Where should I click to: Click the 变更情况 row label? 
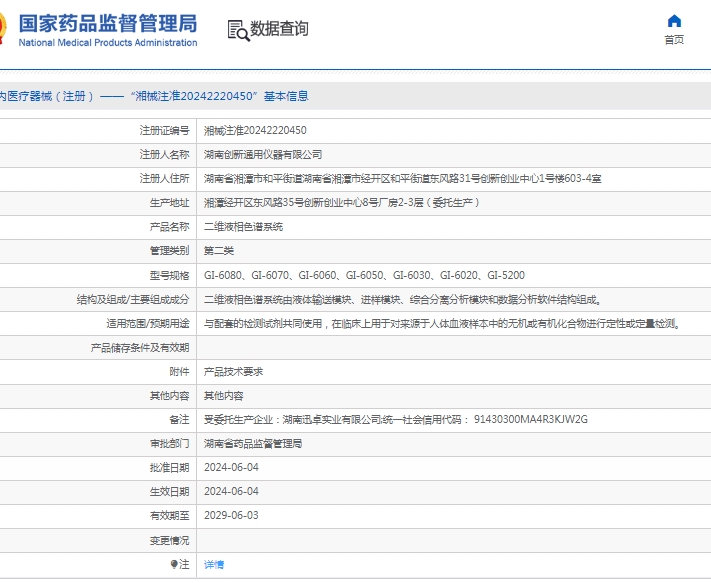pos(169,540)
